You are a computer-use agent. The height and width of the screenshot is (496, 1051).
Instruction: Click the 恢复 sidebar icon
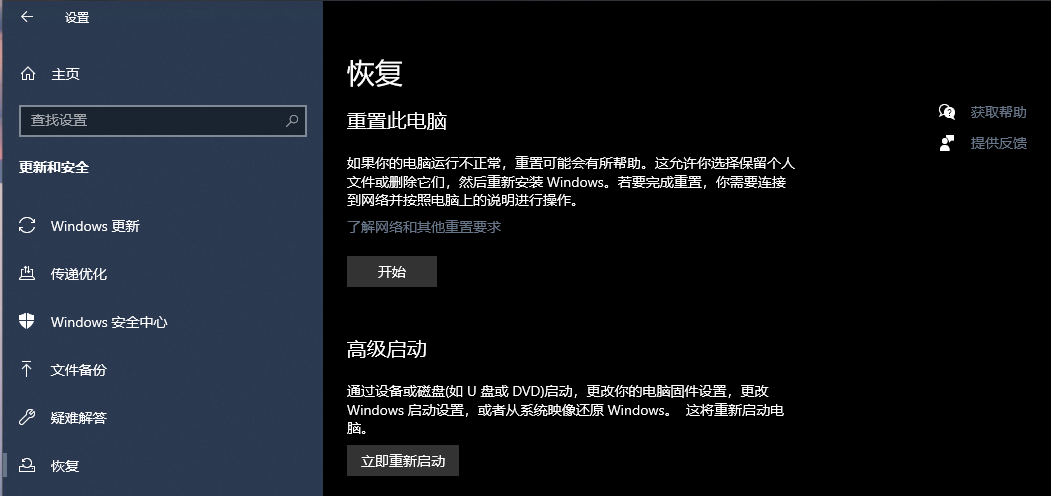pyautogui.click(x=27, y=465)
